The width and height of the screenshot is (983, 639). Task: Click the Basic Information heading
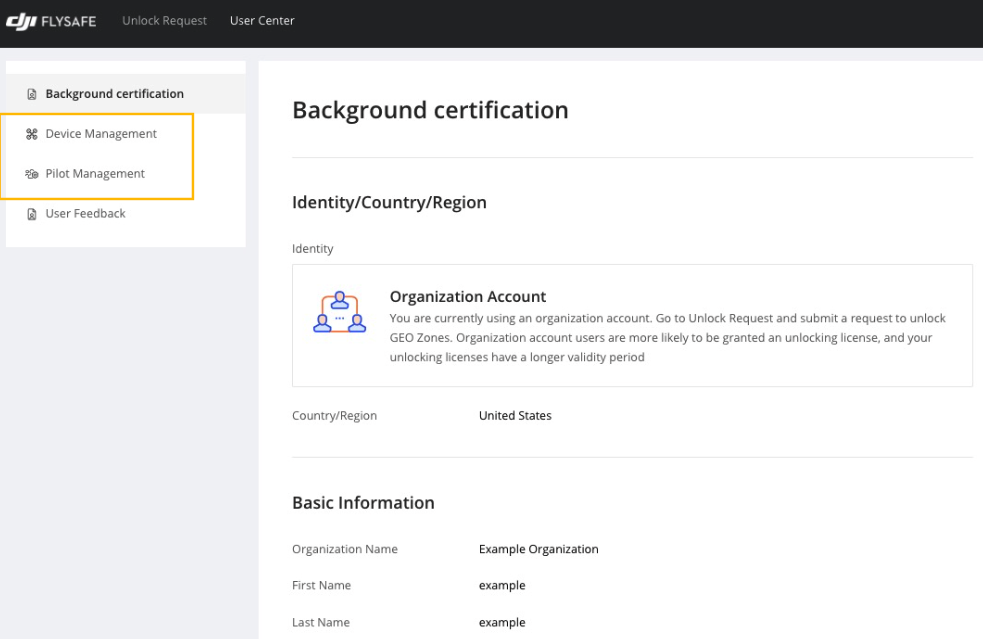pyautogui.click(x=363, y=503)
